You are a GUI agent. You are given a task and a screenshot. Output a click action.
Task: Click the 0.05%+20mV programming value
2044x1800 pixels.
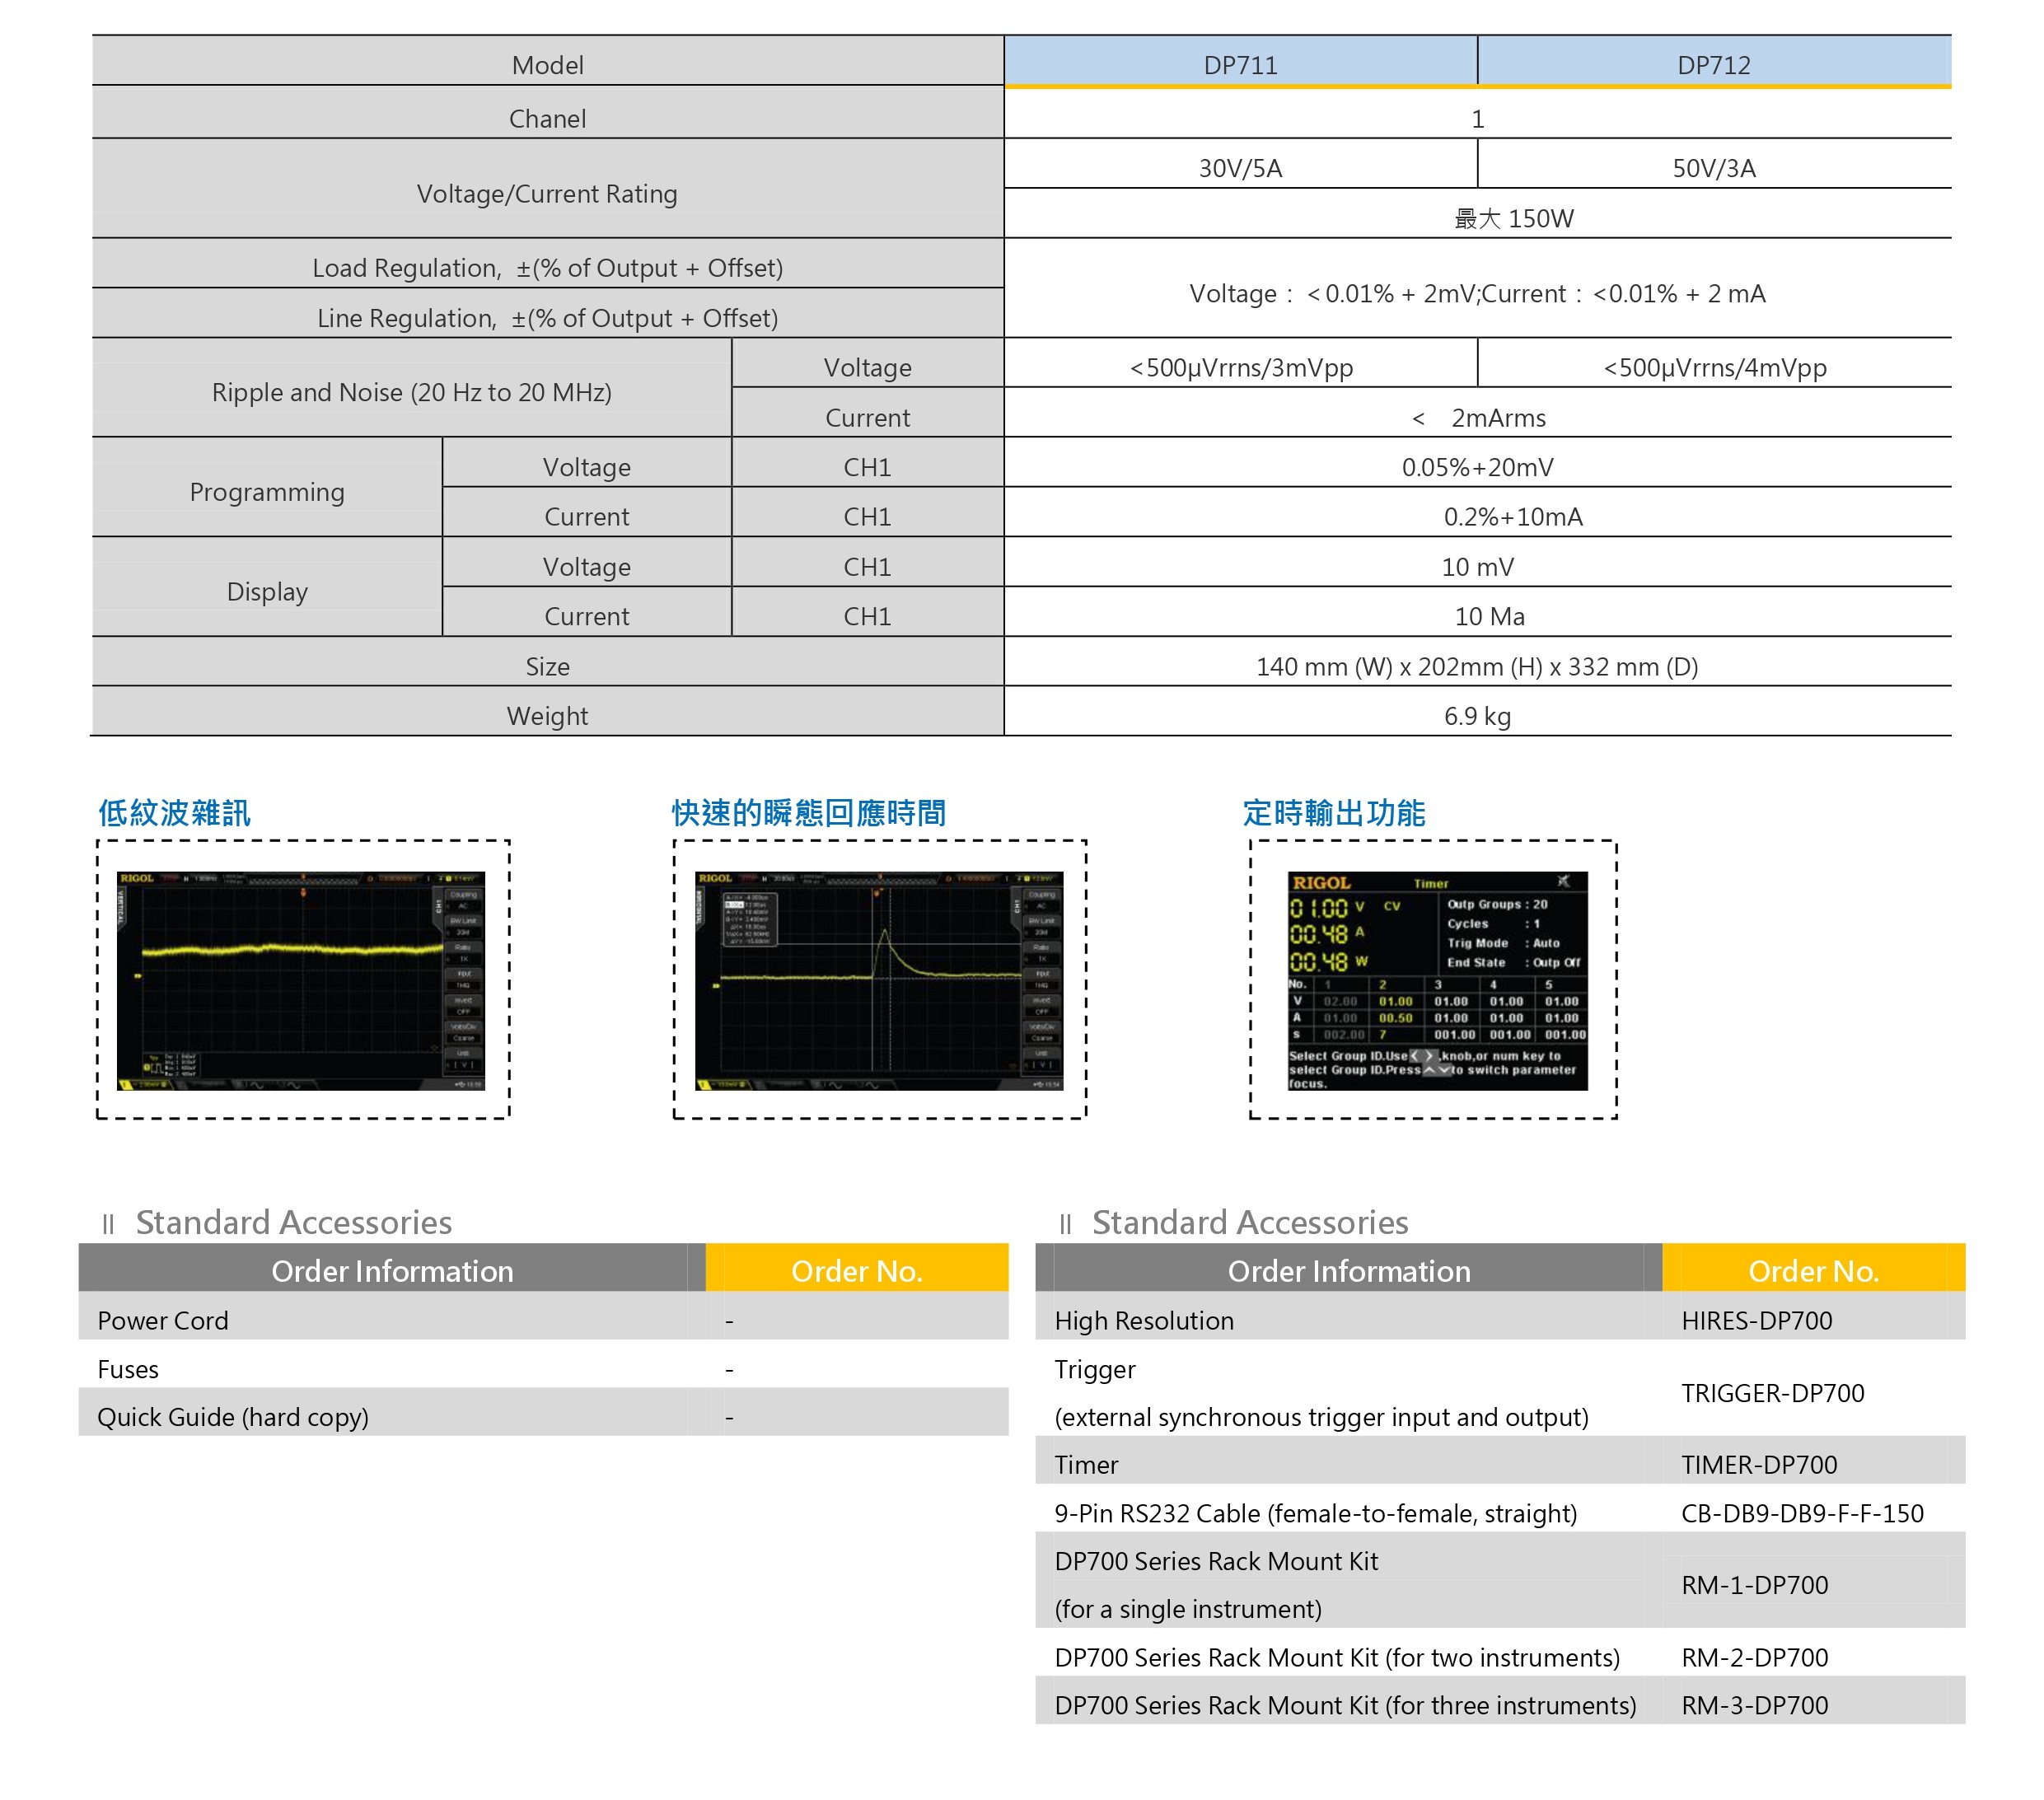(x=1478, y=467)
